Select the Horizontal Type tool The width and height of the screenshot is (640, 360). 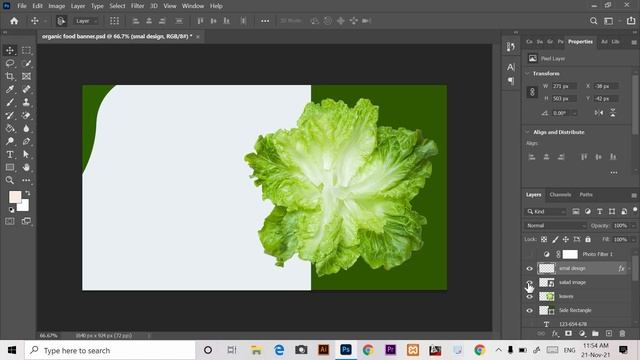(10, 155)
